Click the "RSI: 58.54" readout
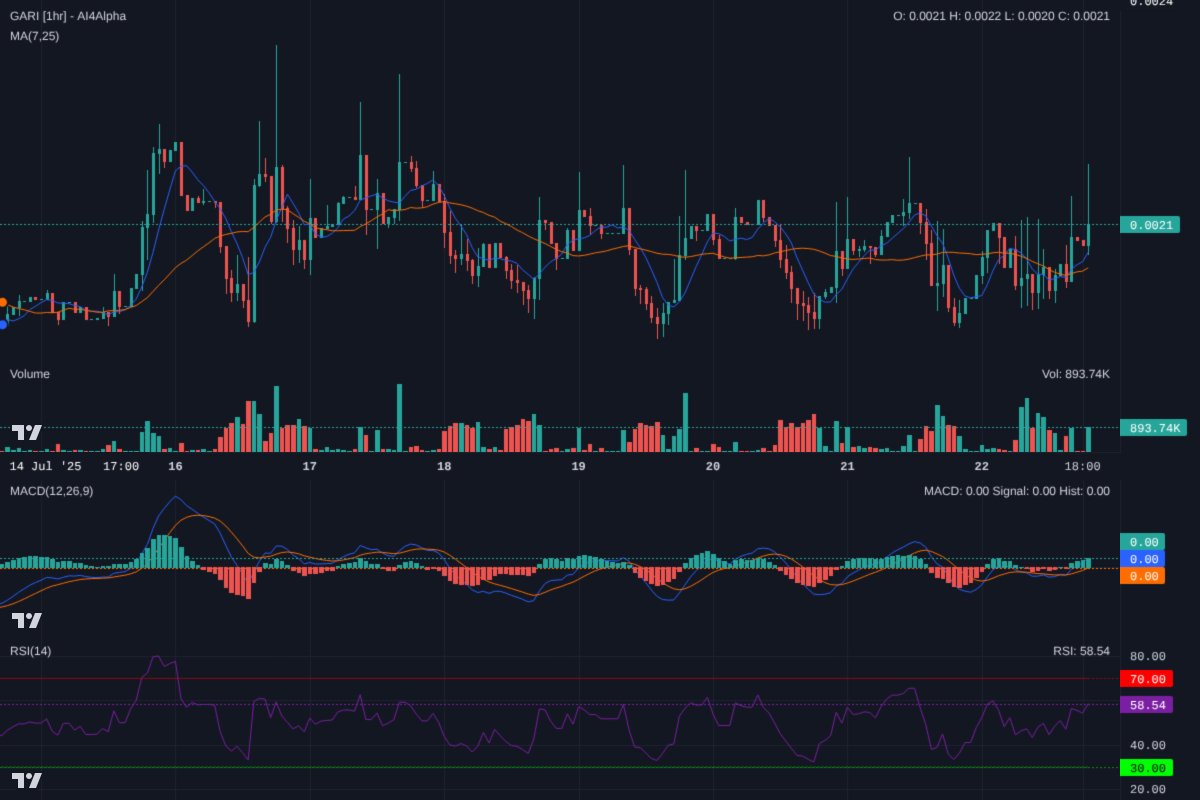The image size is (1200, 800). [1081, 651]
